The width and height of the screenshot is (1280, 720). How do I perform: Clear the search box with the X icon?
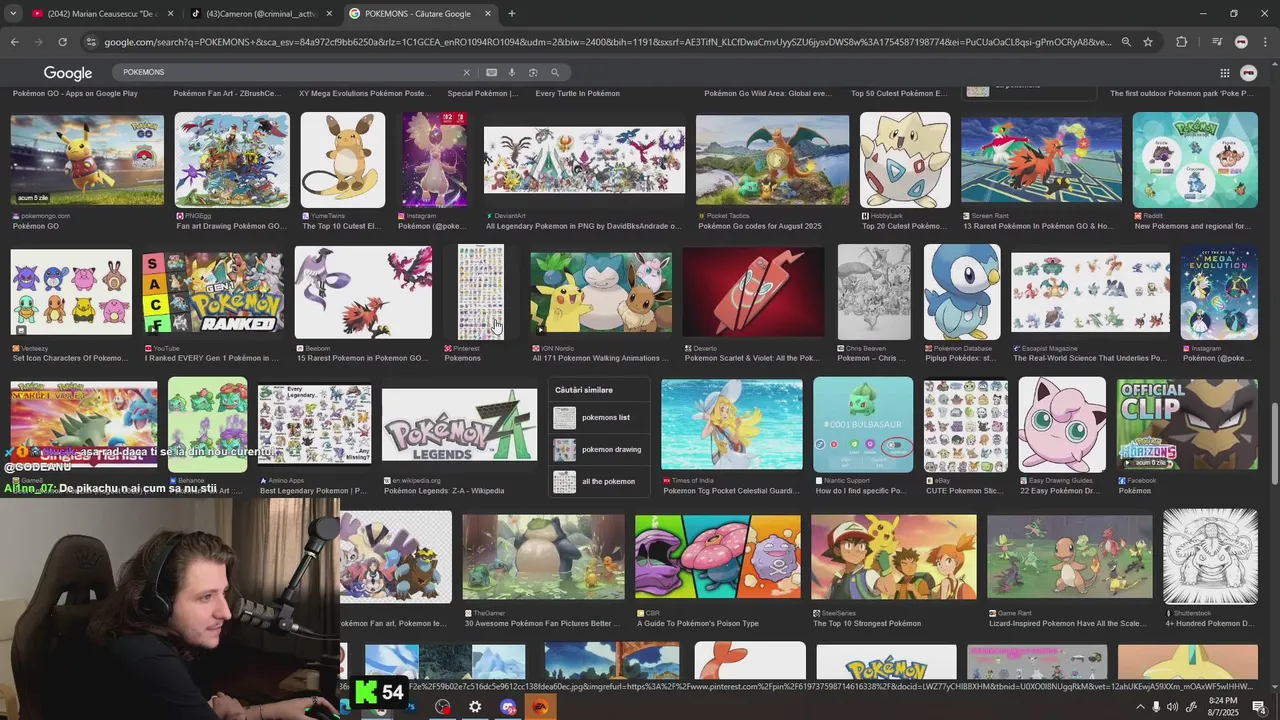point(466,72)
